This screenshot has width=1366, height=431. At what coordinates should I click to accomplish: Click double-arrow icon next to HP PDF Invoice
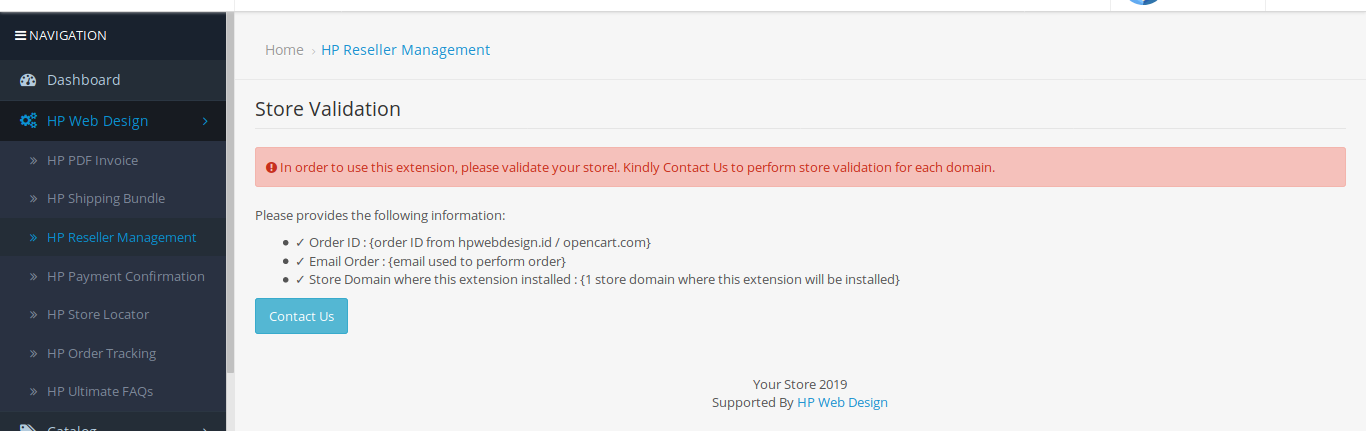33,160
